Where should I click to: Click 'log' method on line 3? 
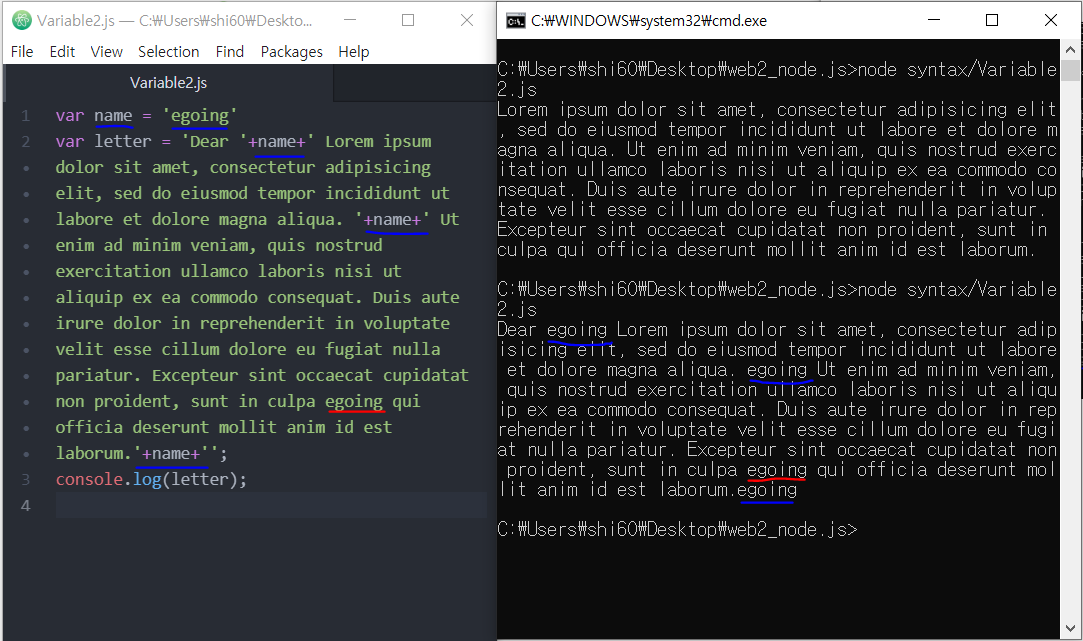pyautogui.click(x=147, y=479)
